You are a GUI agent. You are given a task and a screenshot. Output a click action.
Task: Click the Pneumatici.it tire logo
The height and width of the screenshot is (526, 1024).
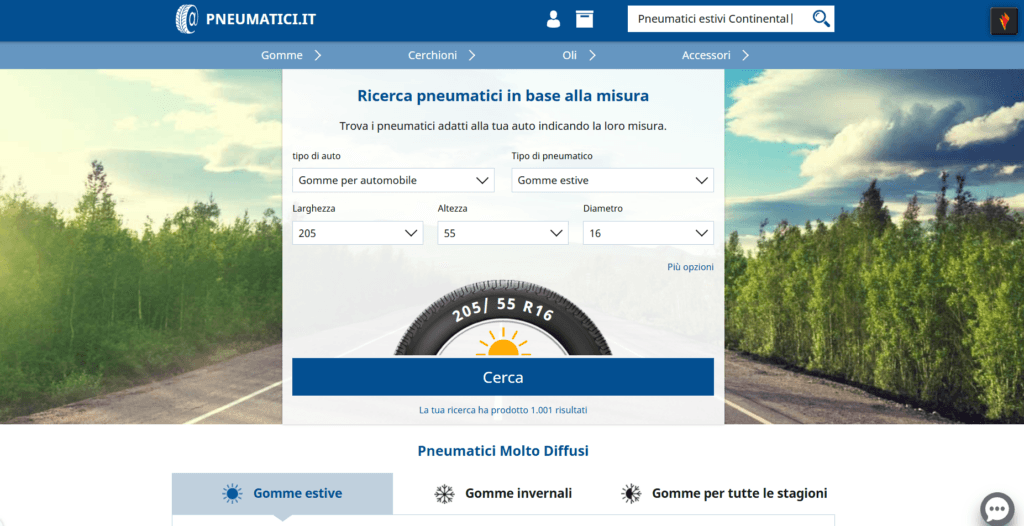tap(187, 19)
